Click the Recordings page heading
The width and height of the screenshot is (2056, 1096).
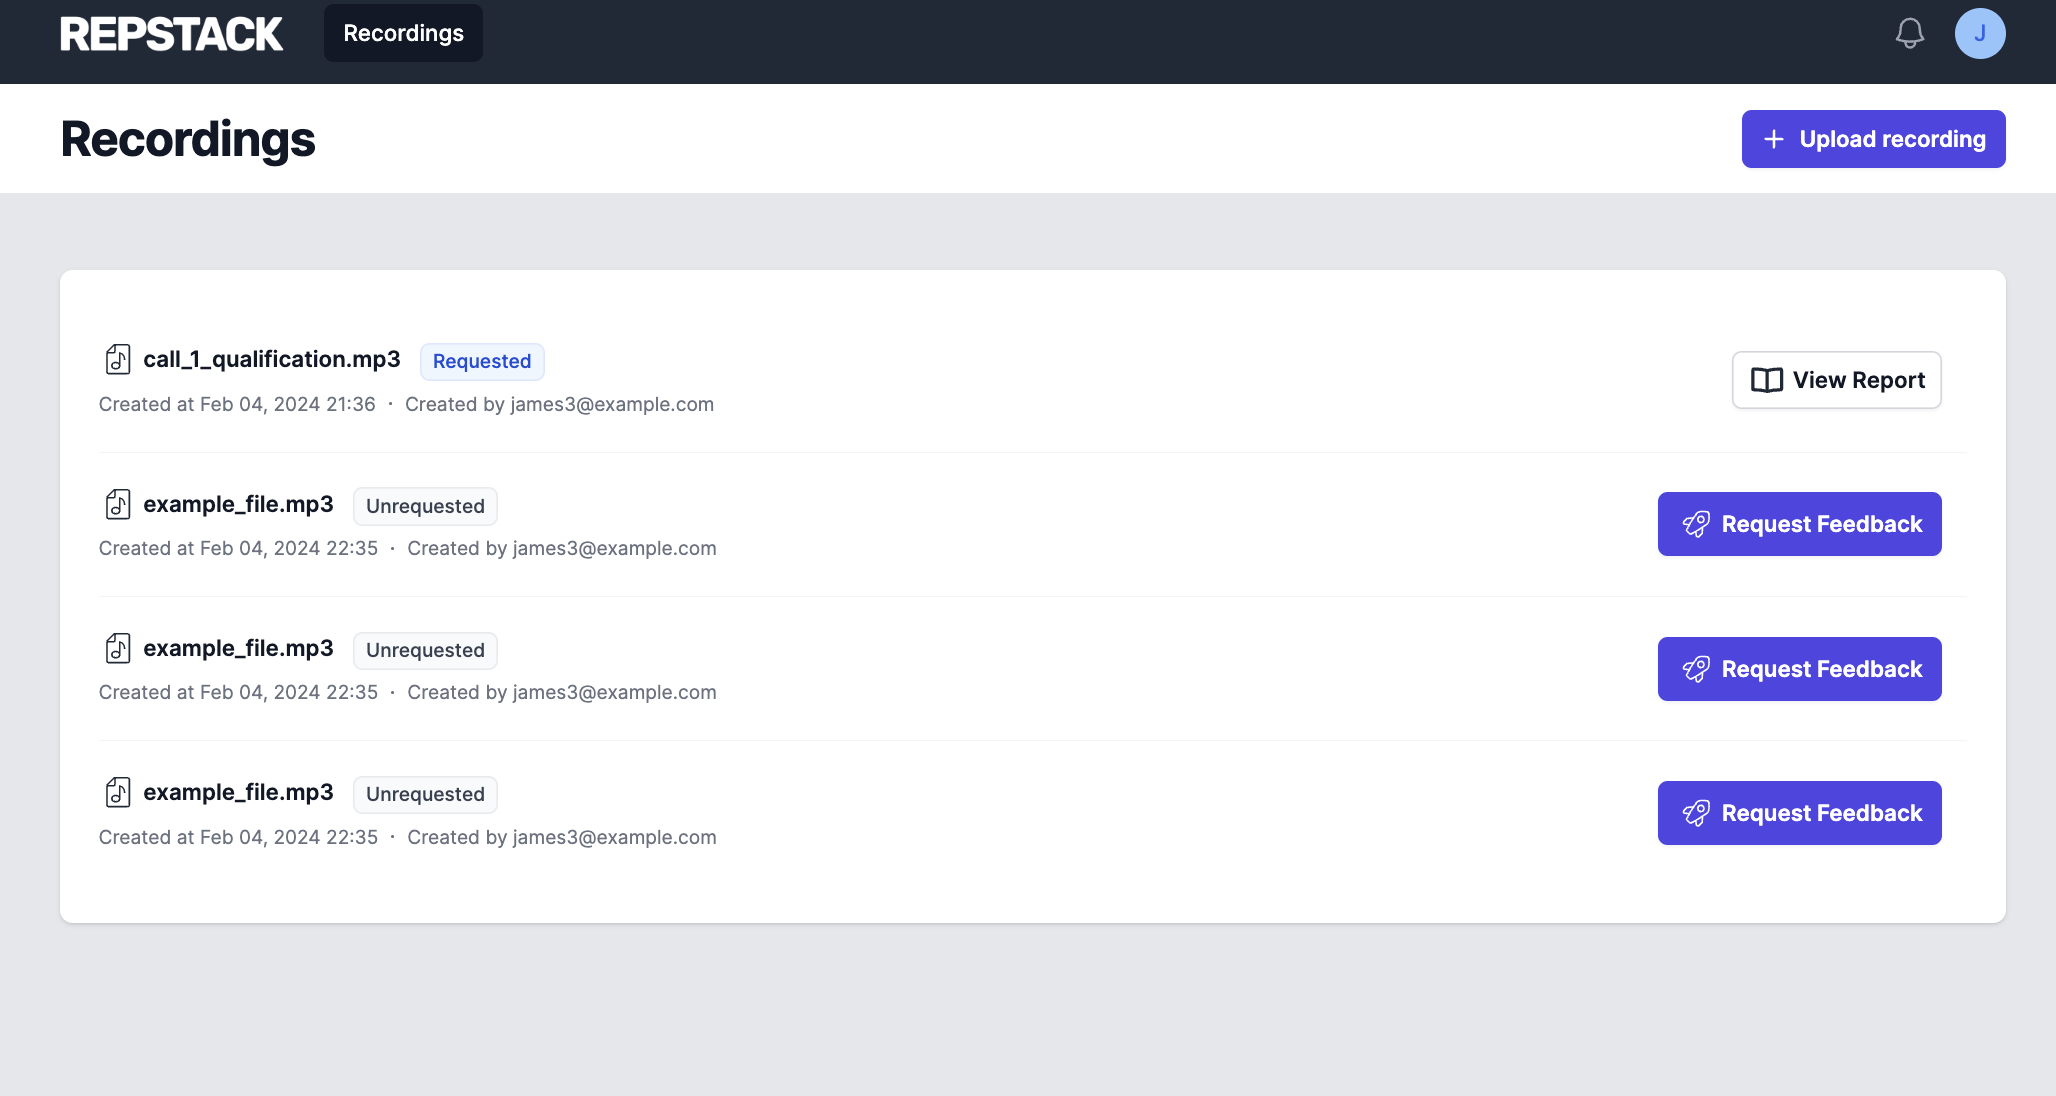tap(188, 139)
